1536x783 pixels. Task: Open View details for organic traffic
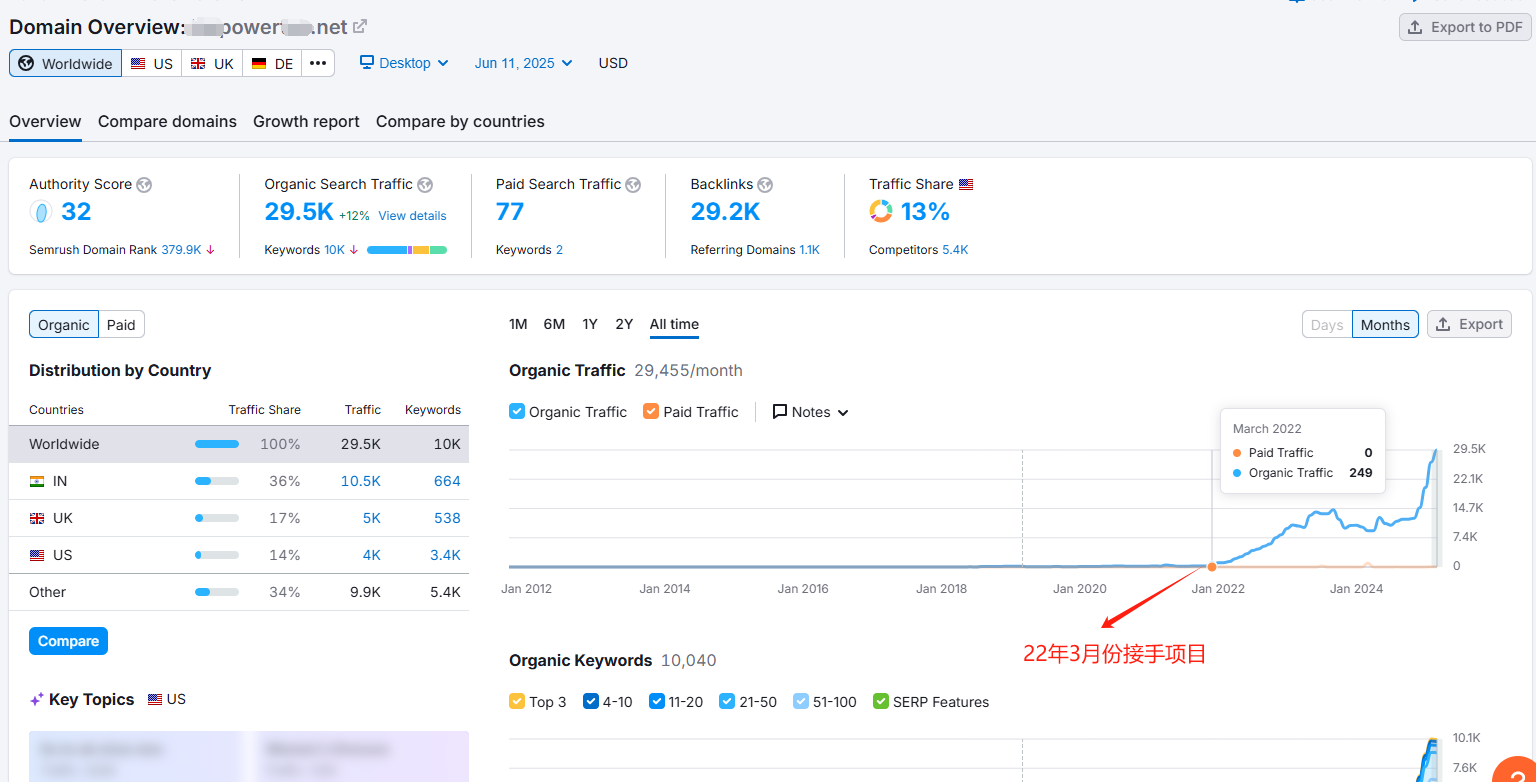[x=412, y=216]
